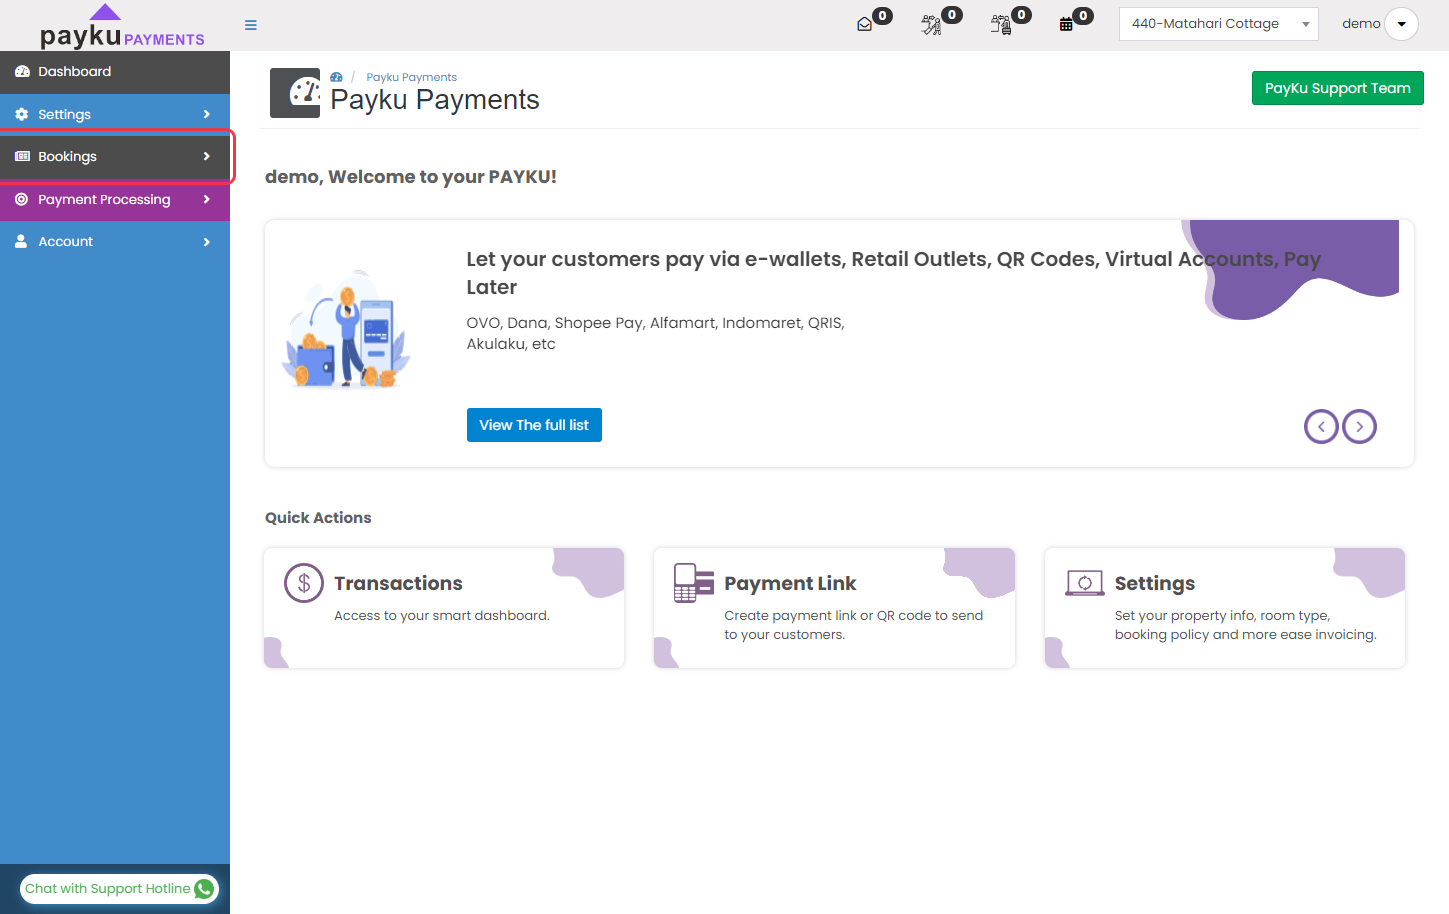Open the envelope messages notification icon

tap(865, 24)
